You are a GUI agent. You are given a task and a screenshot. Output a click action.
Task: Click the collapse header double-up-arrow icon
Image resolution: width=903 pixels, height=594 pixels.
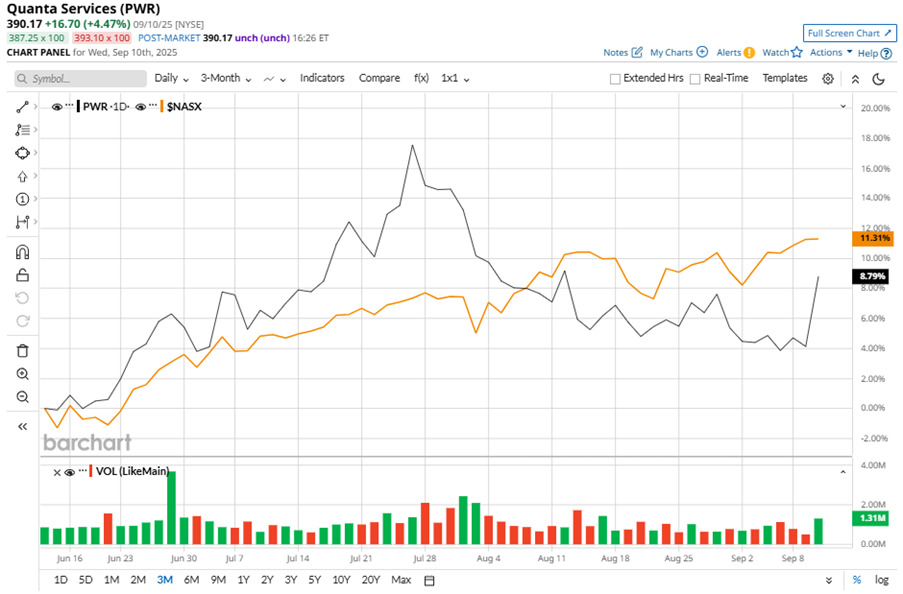click(855, 80)
